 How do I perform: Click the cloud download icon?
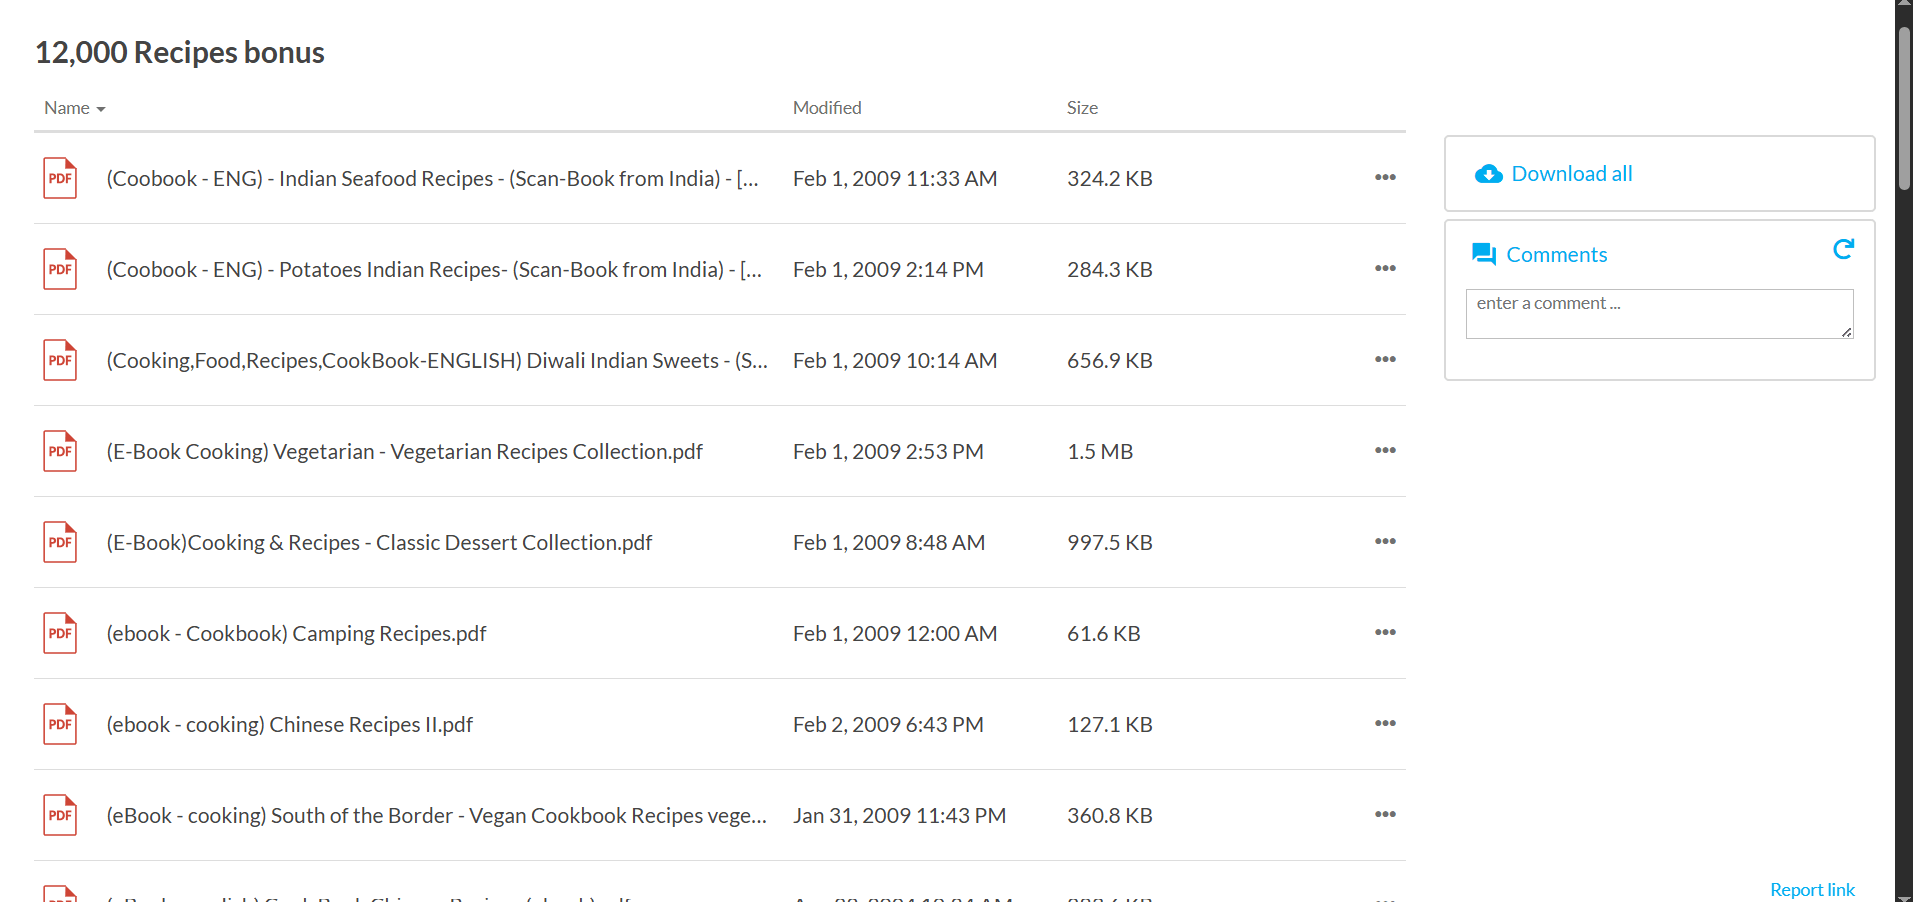click(1488, 174)
